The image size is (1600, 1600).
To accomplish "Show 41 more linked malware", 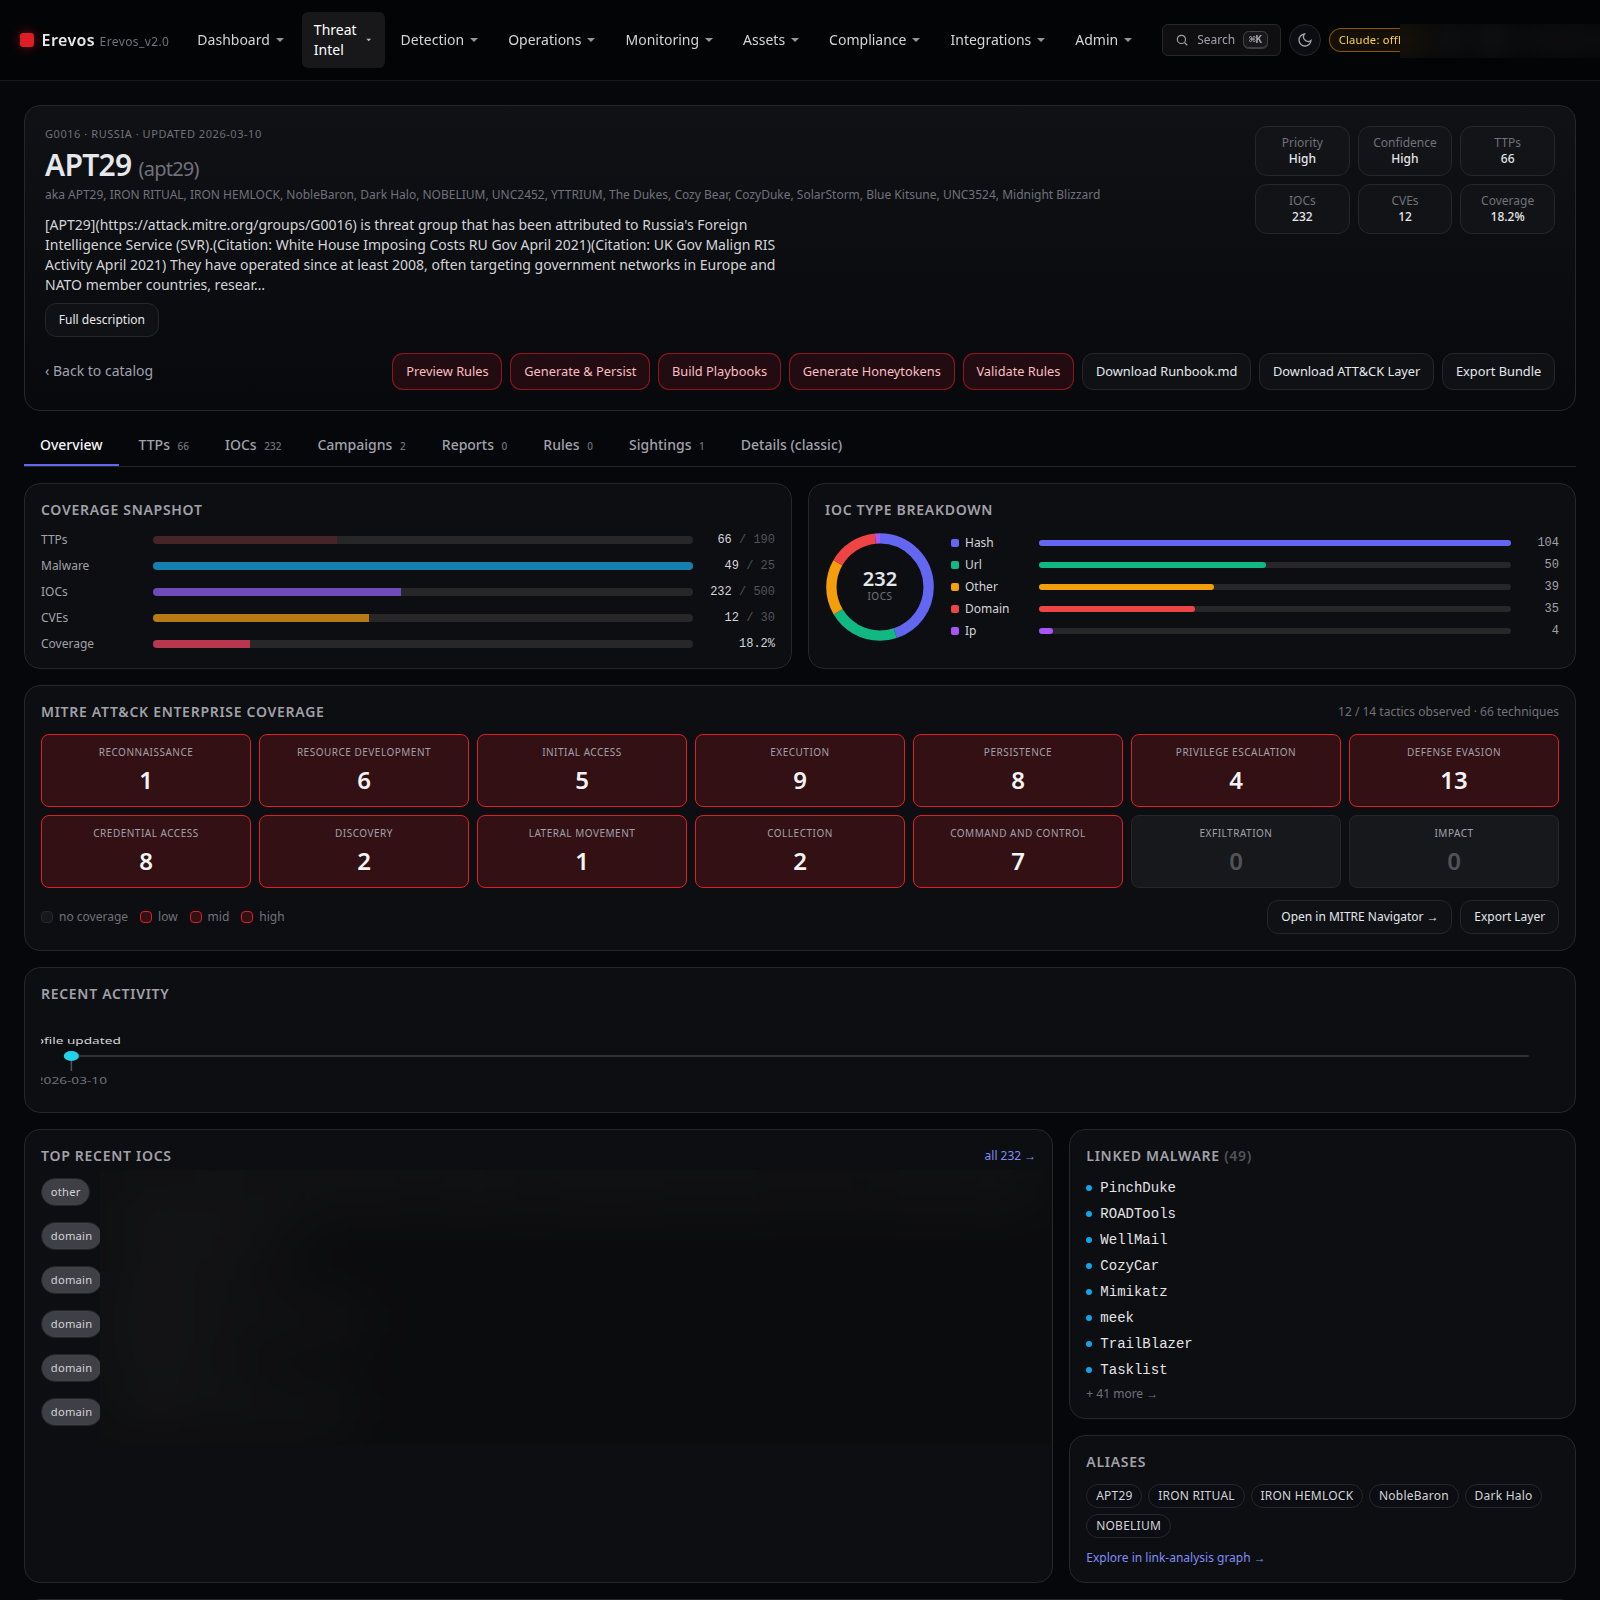I will [1121, 1394].
